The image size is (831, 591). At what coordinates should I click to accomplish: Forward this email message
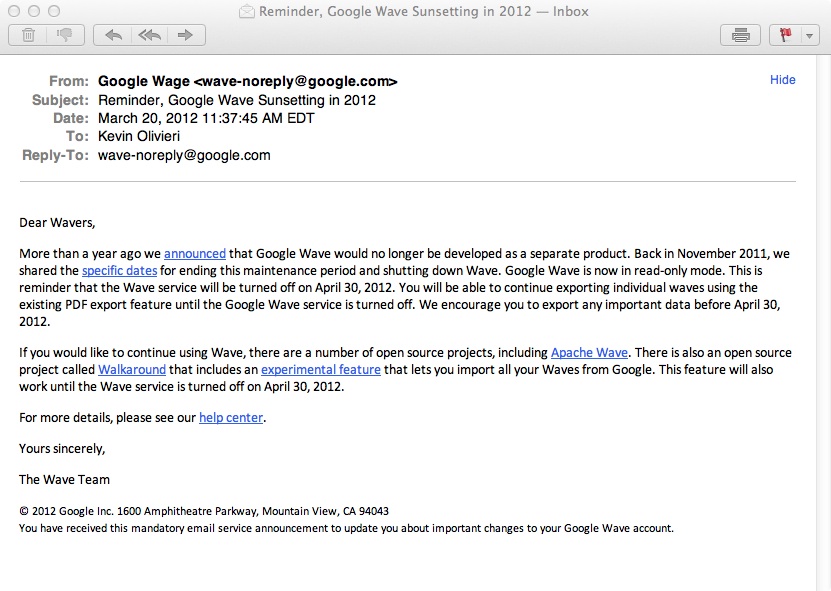point(185,35)
